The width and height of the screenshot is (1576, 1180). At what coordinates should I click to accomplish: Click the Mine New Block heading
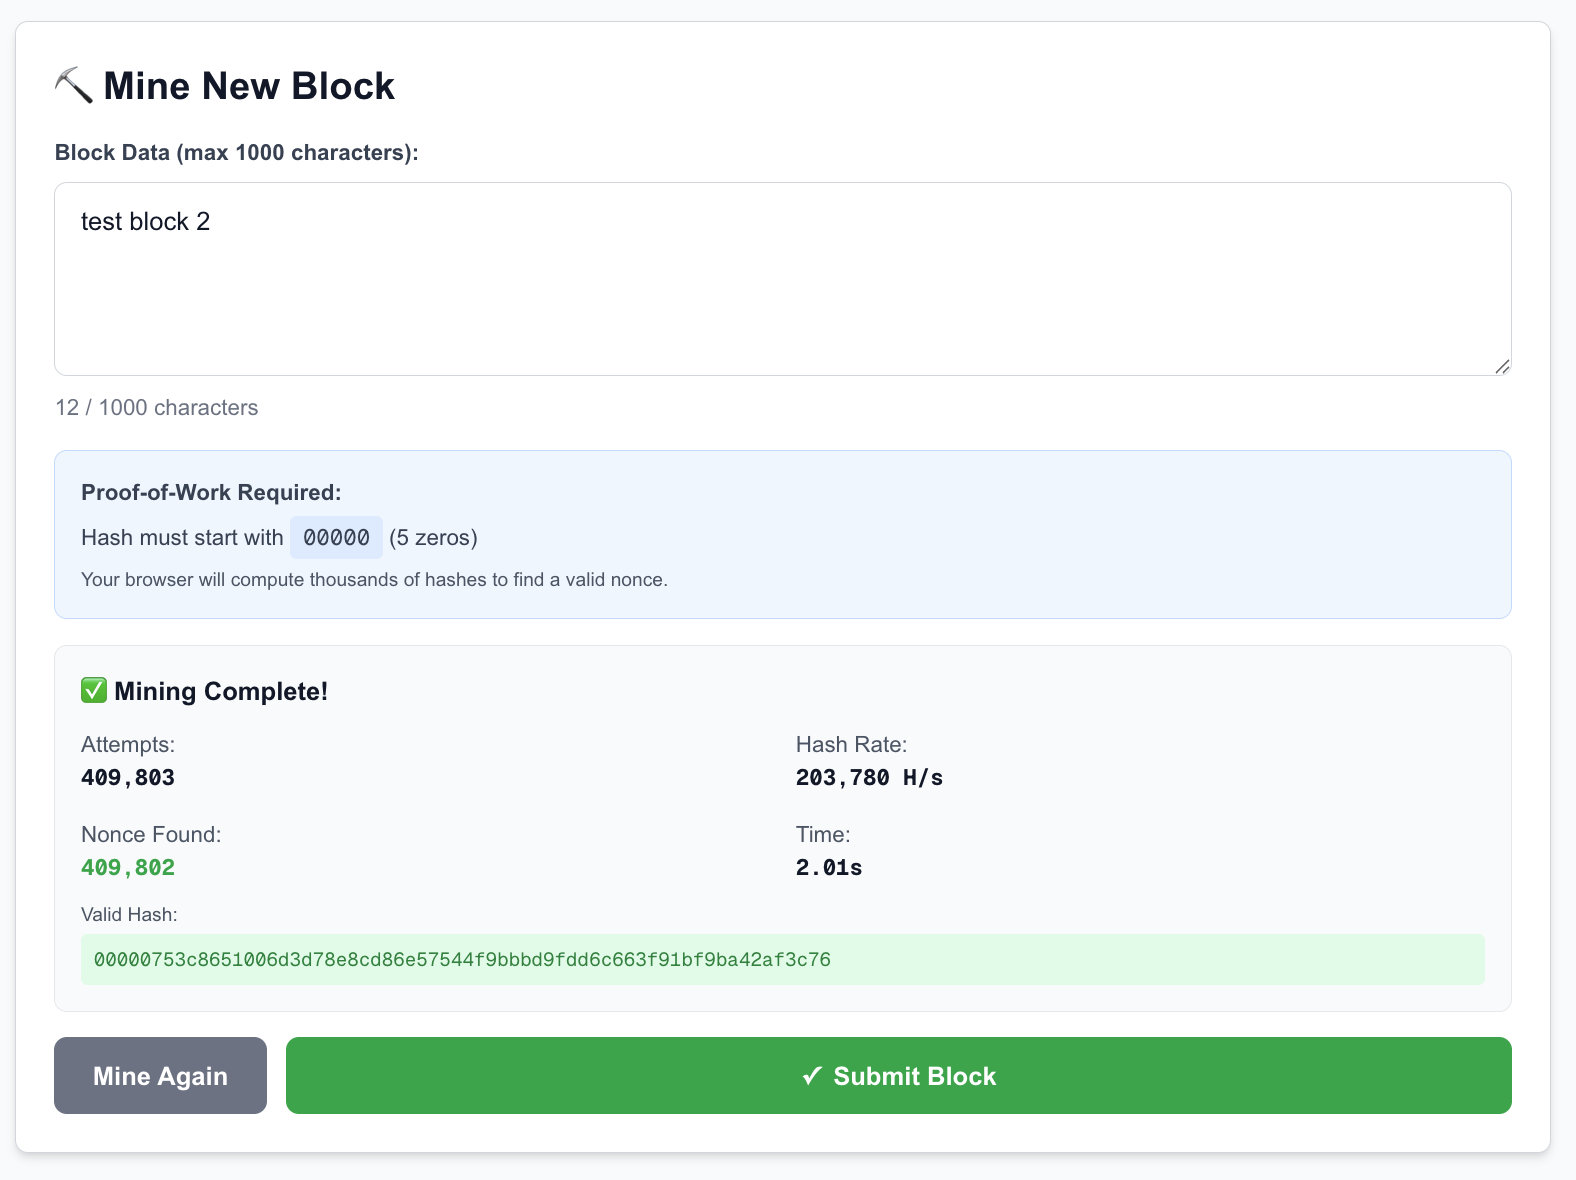coord(249,86)
